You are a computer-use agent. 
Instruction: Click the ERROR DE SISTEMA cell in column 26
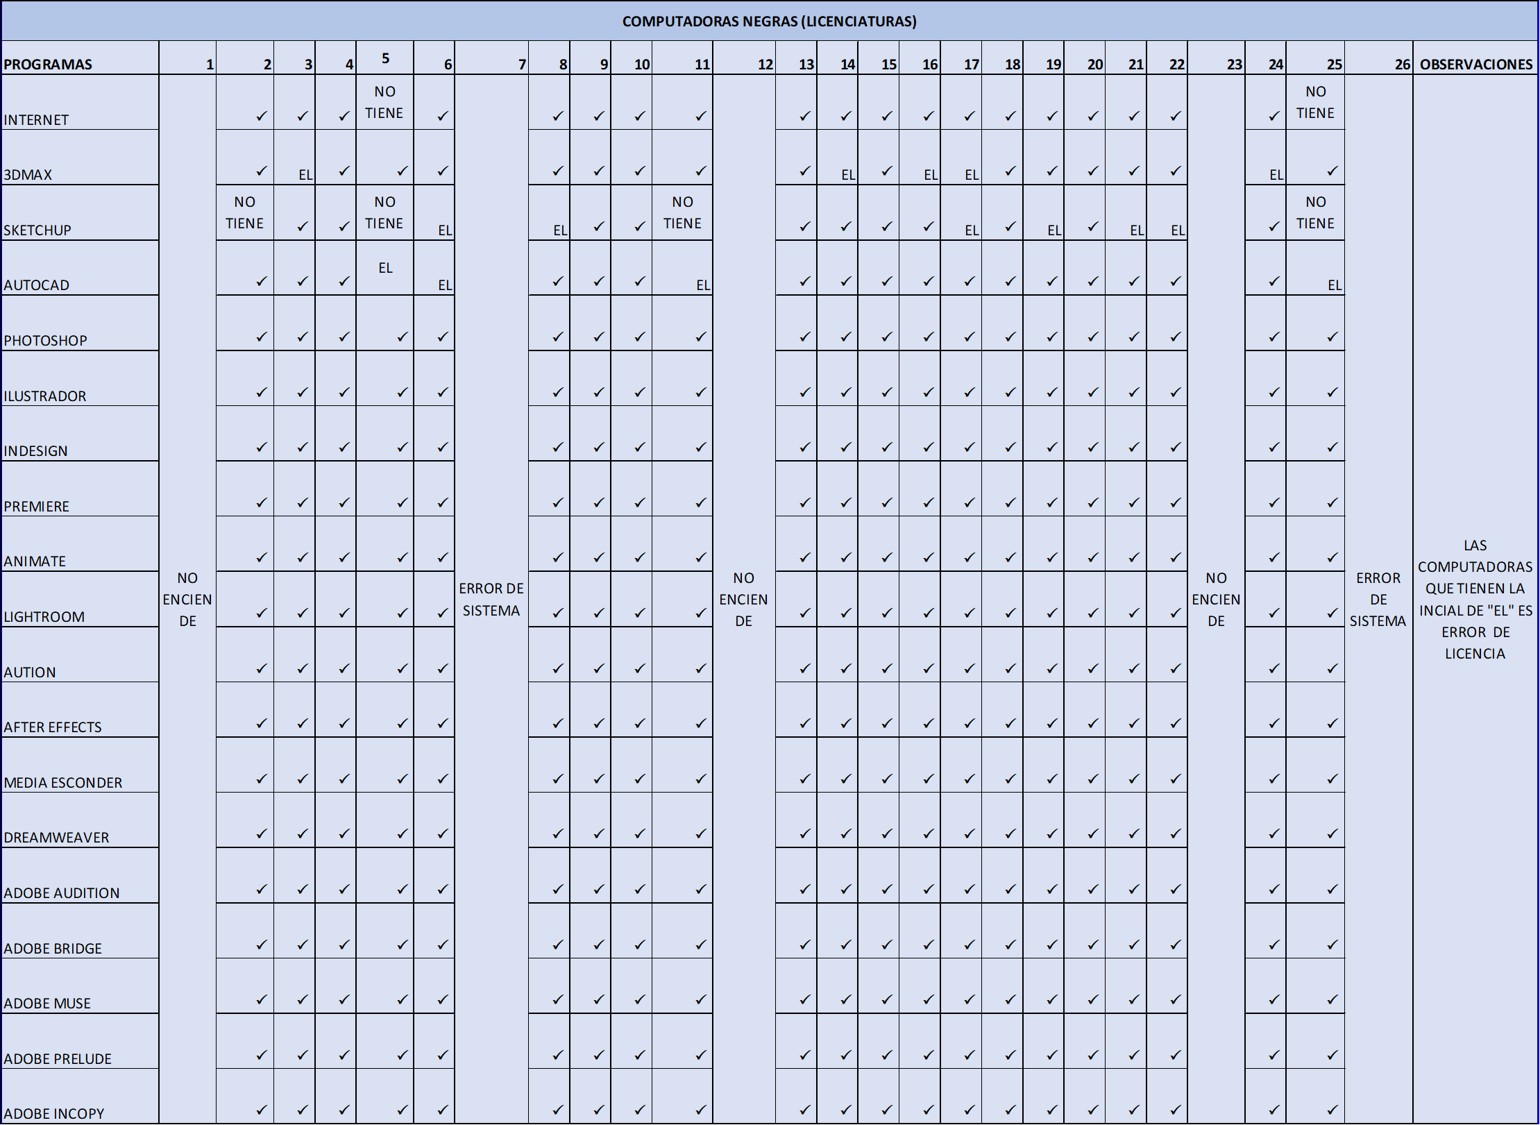click(x=1379, y=599)
